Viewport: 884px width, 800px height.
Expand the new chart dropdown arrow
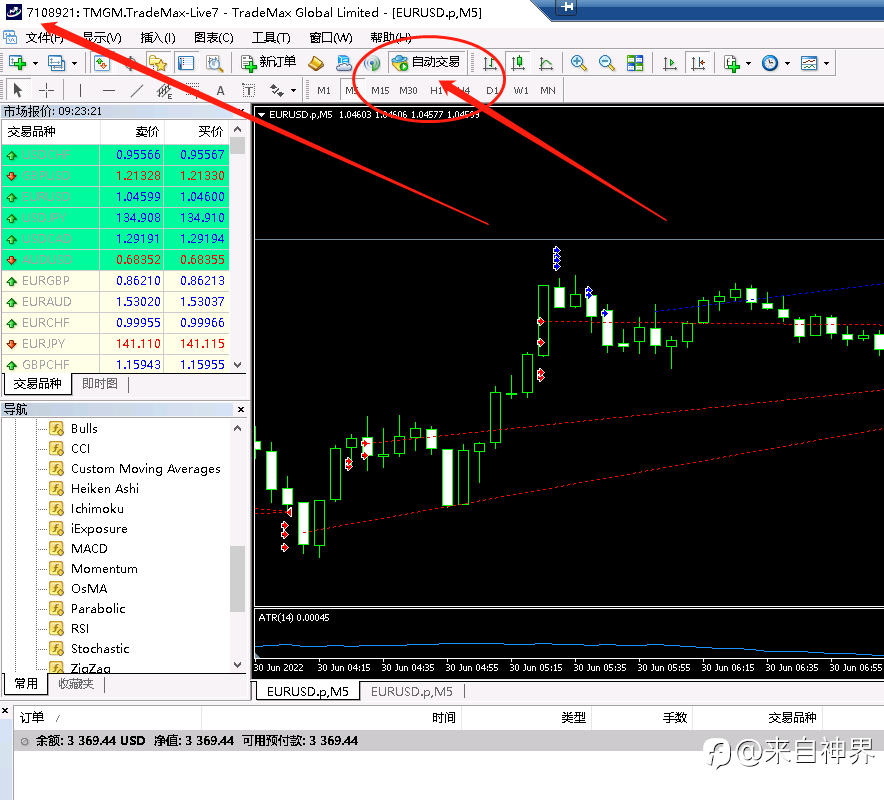pyautogui.click(x=36, y=63)
